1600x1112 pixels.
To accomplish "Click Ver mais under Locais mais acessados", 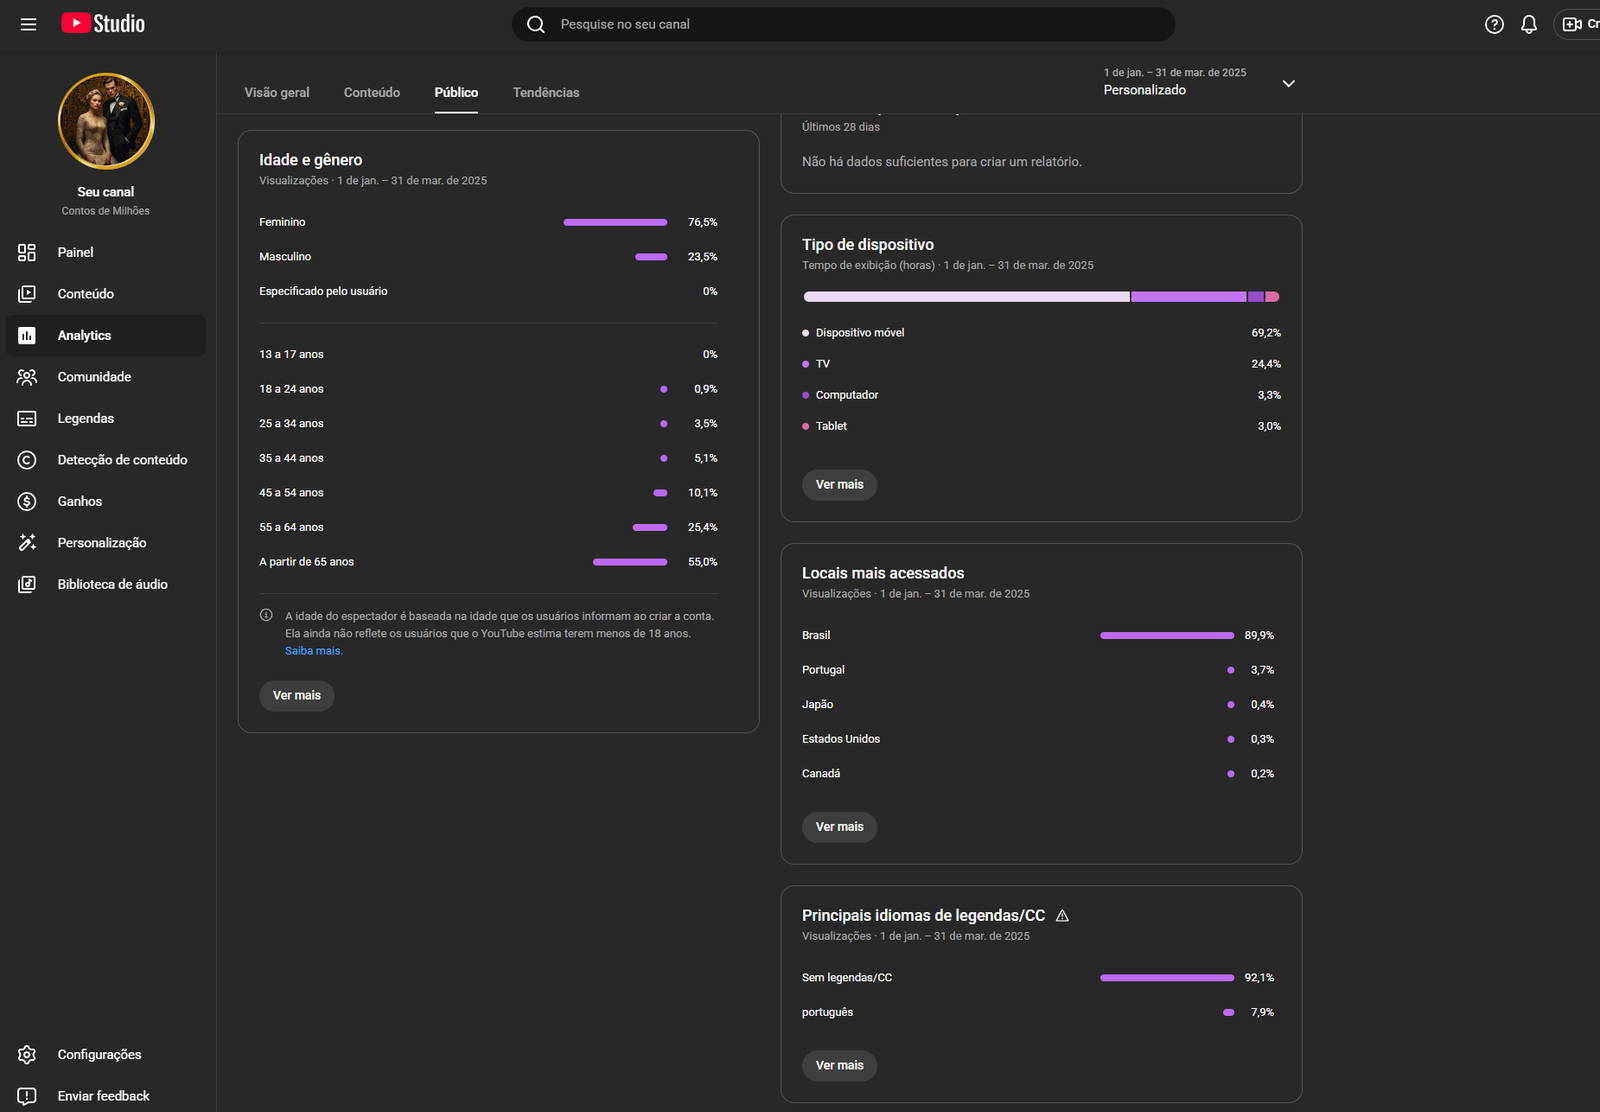I will [839, 827].
